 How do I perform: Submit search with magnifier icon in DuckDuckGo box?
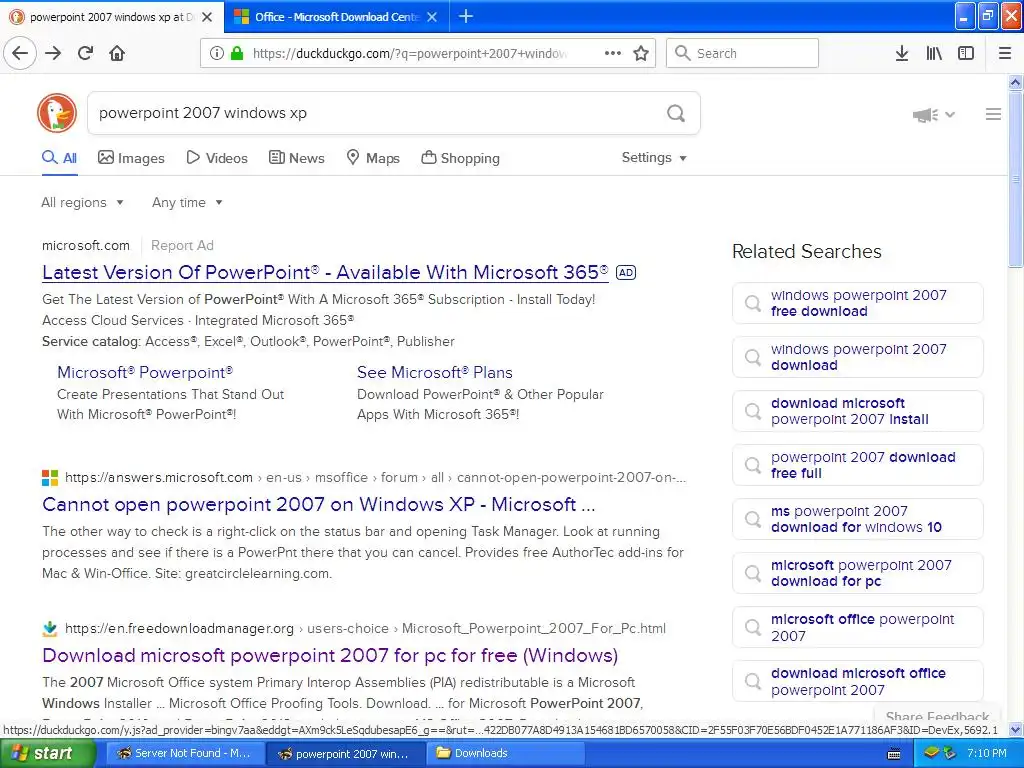coord(676,114)
